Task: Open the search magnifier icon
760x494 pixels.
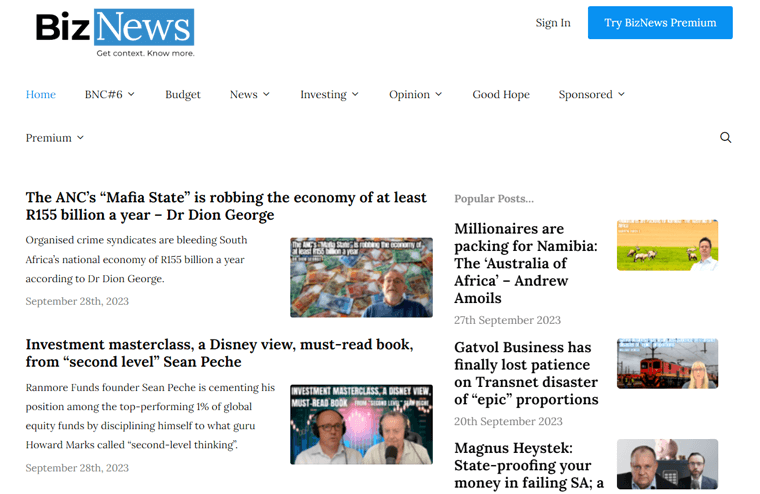Action: pyautogui.click(x=725, y=138)
